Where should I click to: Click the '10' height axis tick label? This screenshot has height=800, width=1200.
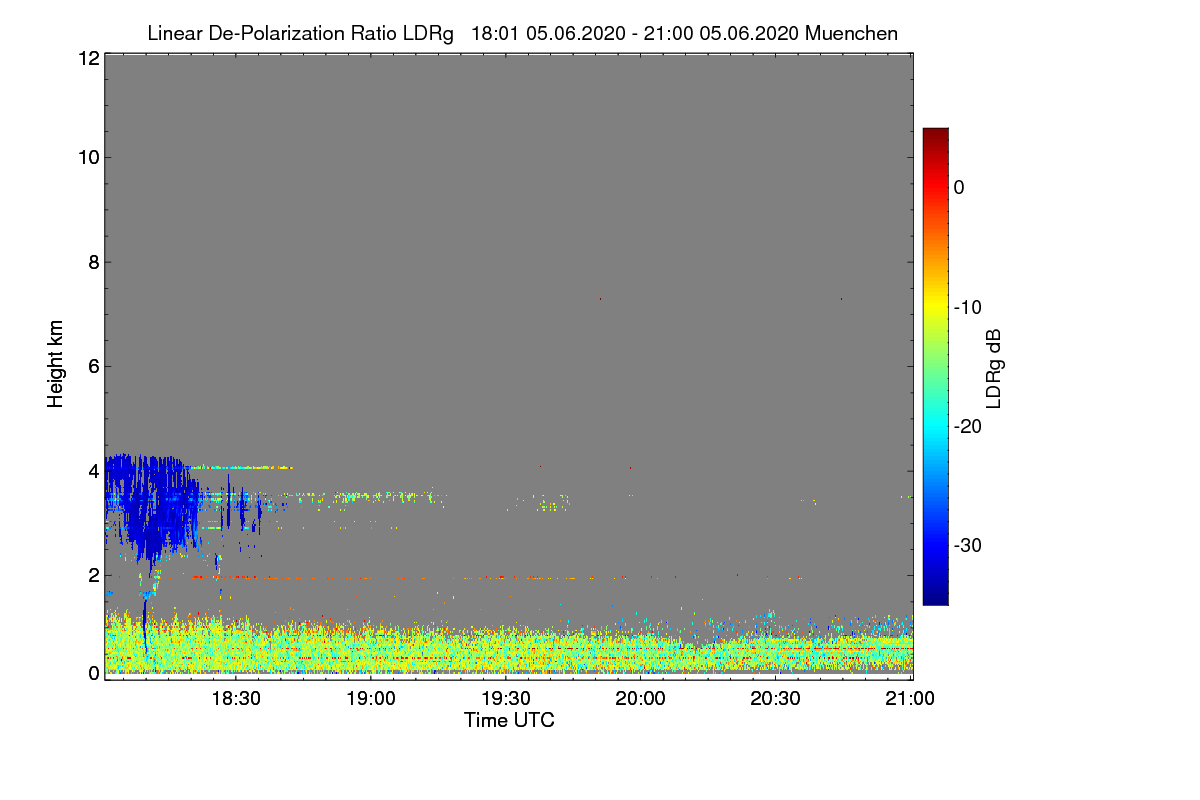coord(87,157)
